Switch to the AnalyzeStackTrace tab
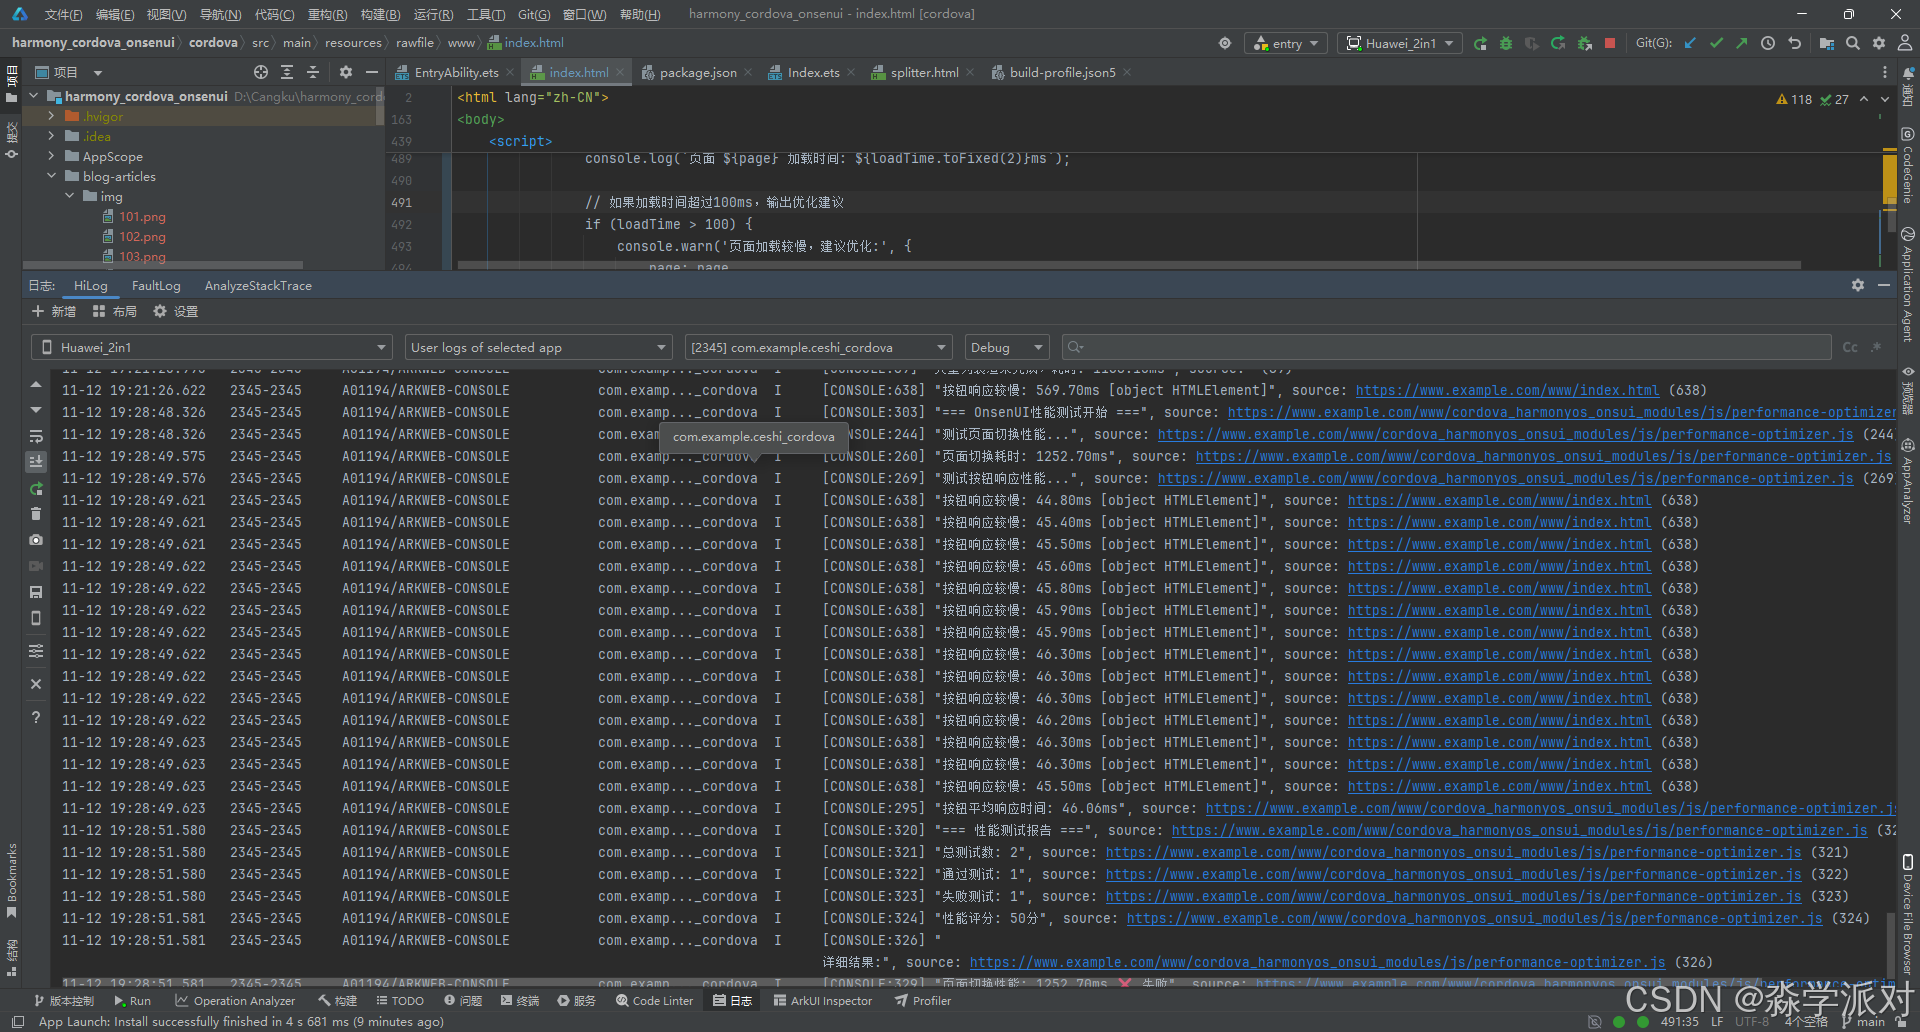The height and width of the screenshot is (1032, 1920). coord(258,285)
